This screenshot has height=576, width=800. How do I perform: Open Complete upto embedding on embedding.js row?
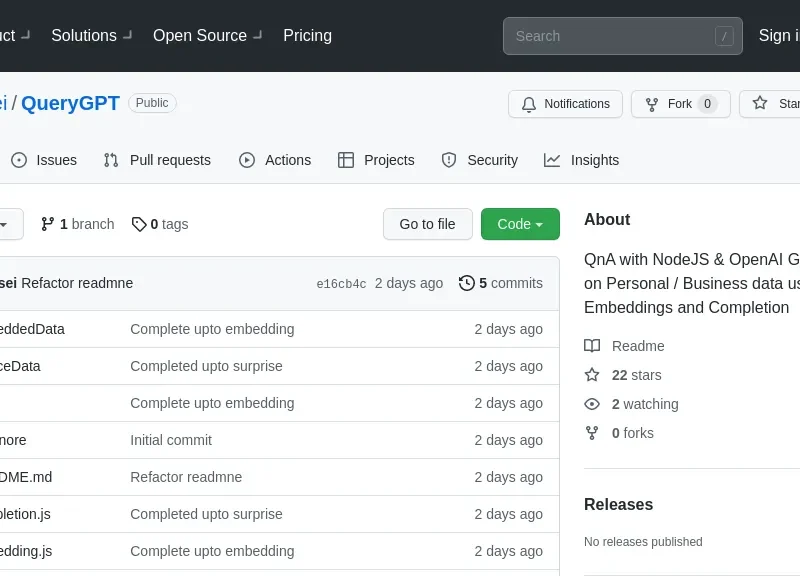[212, 552]
